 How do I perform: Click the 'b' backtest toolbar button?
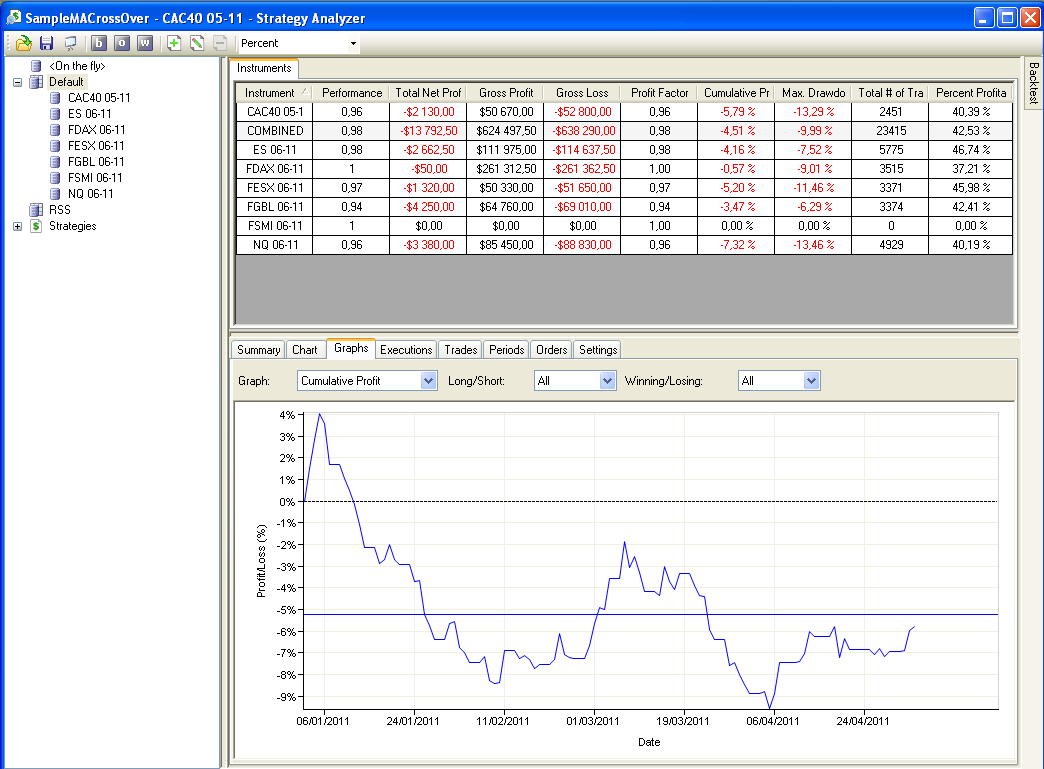(x=98, y=43)
